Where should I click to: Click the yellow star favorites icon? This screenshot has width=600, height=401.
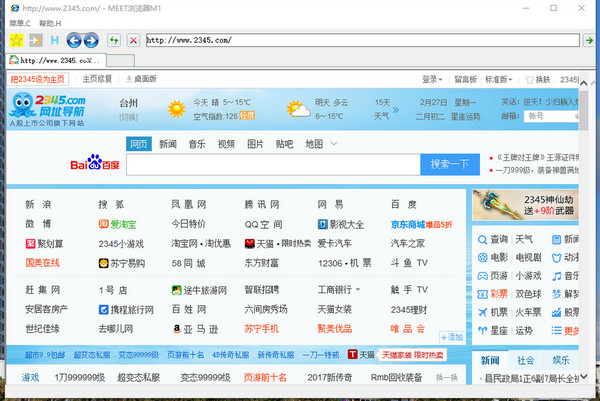click(x=16, y=40)
